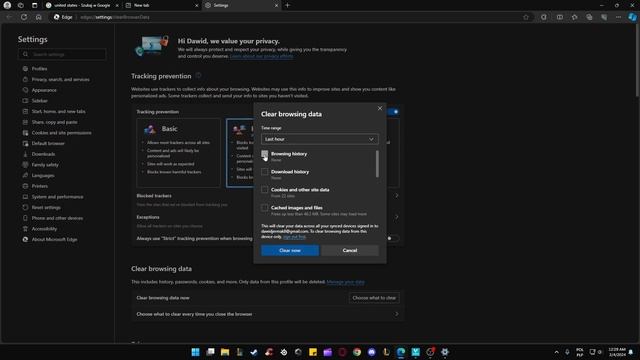
Task: Click the browser home icon
Action: click(38, 17)
